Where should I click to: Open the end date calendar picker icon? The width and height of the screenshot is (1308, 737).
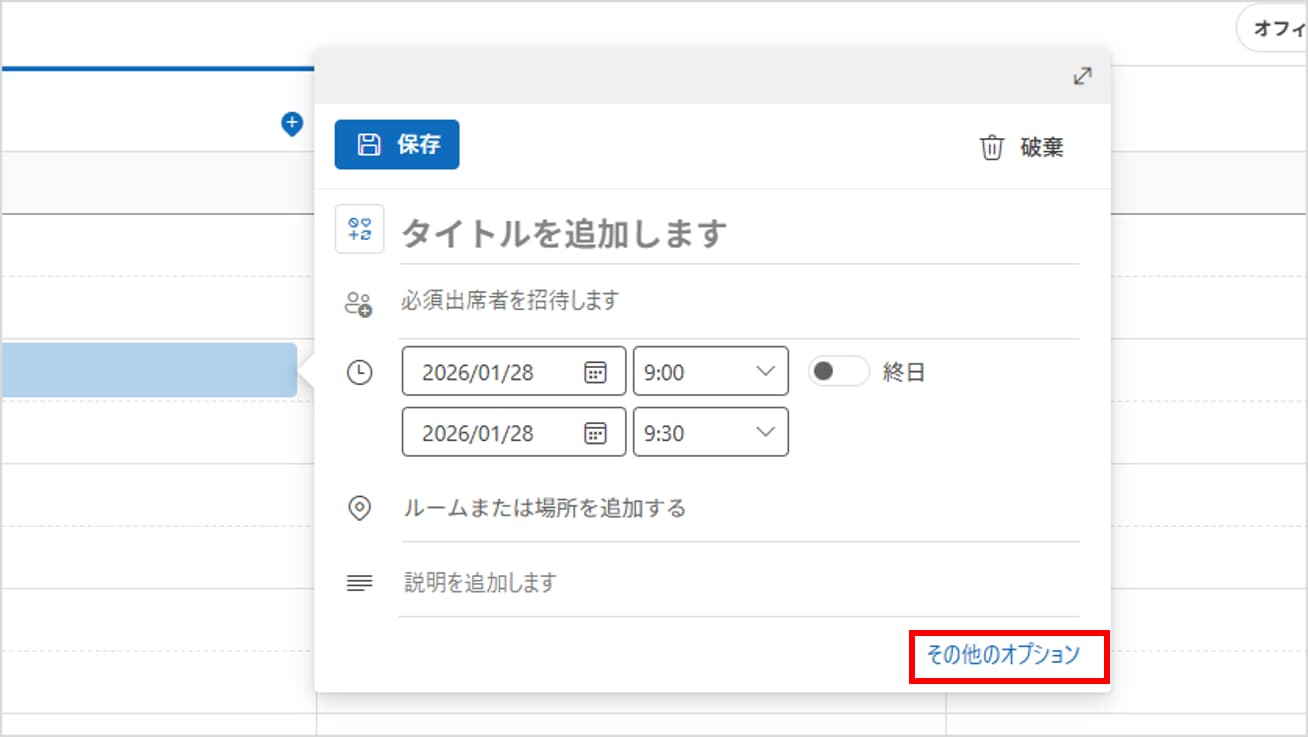pyautogui.click(x=595, y=433)
